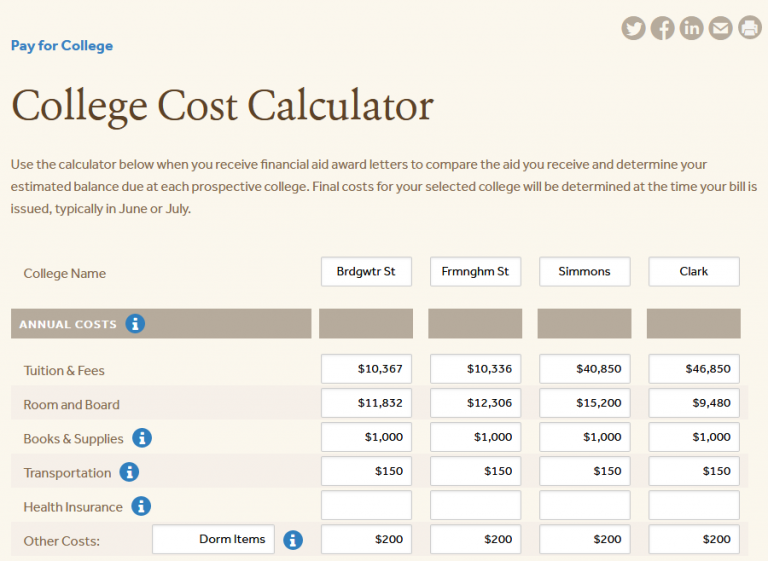Viewport: 768px width, 561px height.
Task: Focus Frmnghm St Other Costs $200 field
Action: [x=475, y=540]
